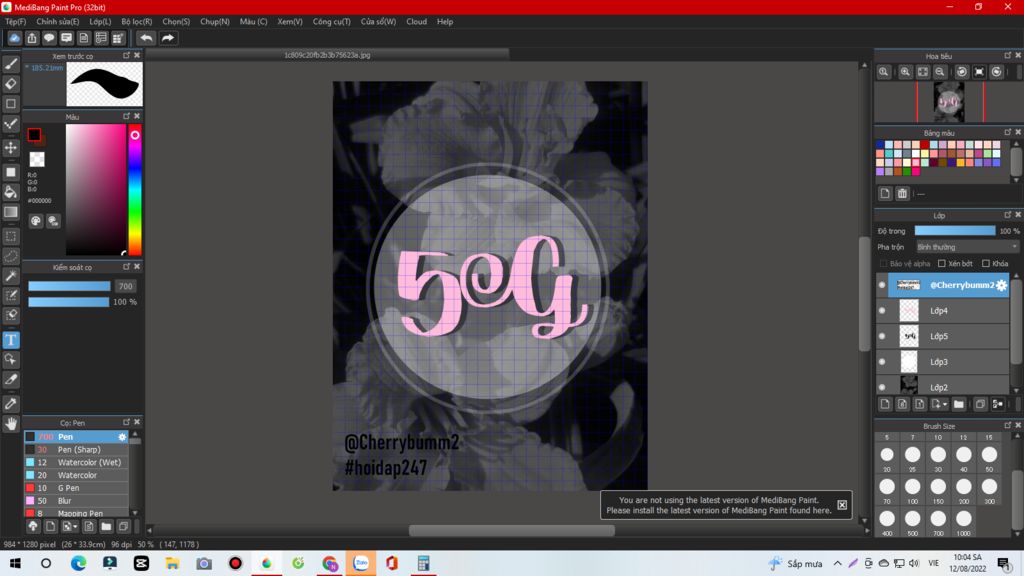
Task: Select the Lasso selection tool
Action: 11,256
